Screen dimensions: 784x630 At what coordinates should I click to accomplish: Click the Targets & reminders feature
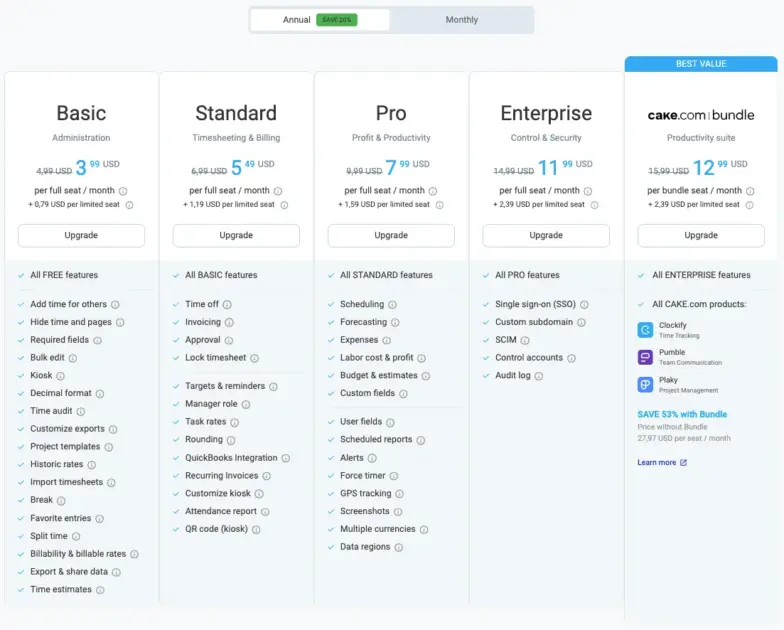tap(225, 386)
